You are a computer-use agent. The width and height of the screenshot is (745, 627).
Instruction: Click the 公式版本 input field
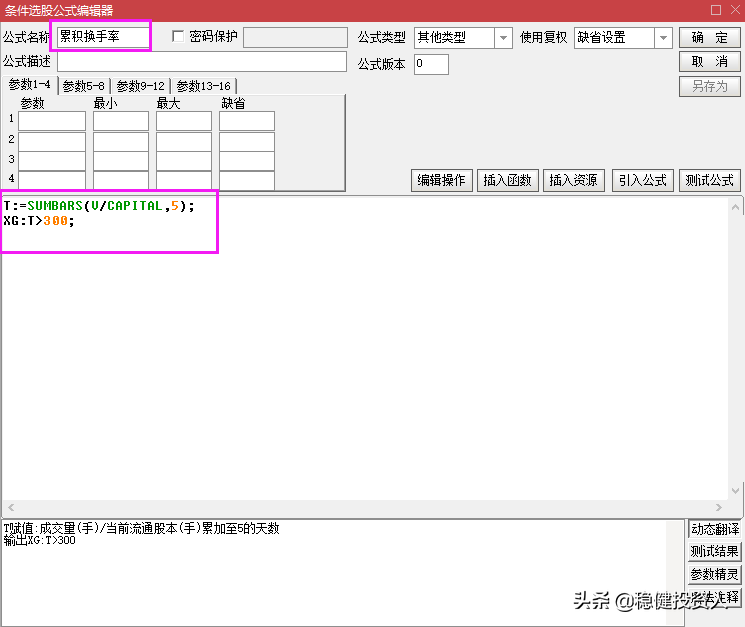tap(431, 64)
